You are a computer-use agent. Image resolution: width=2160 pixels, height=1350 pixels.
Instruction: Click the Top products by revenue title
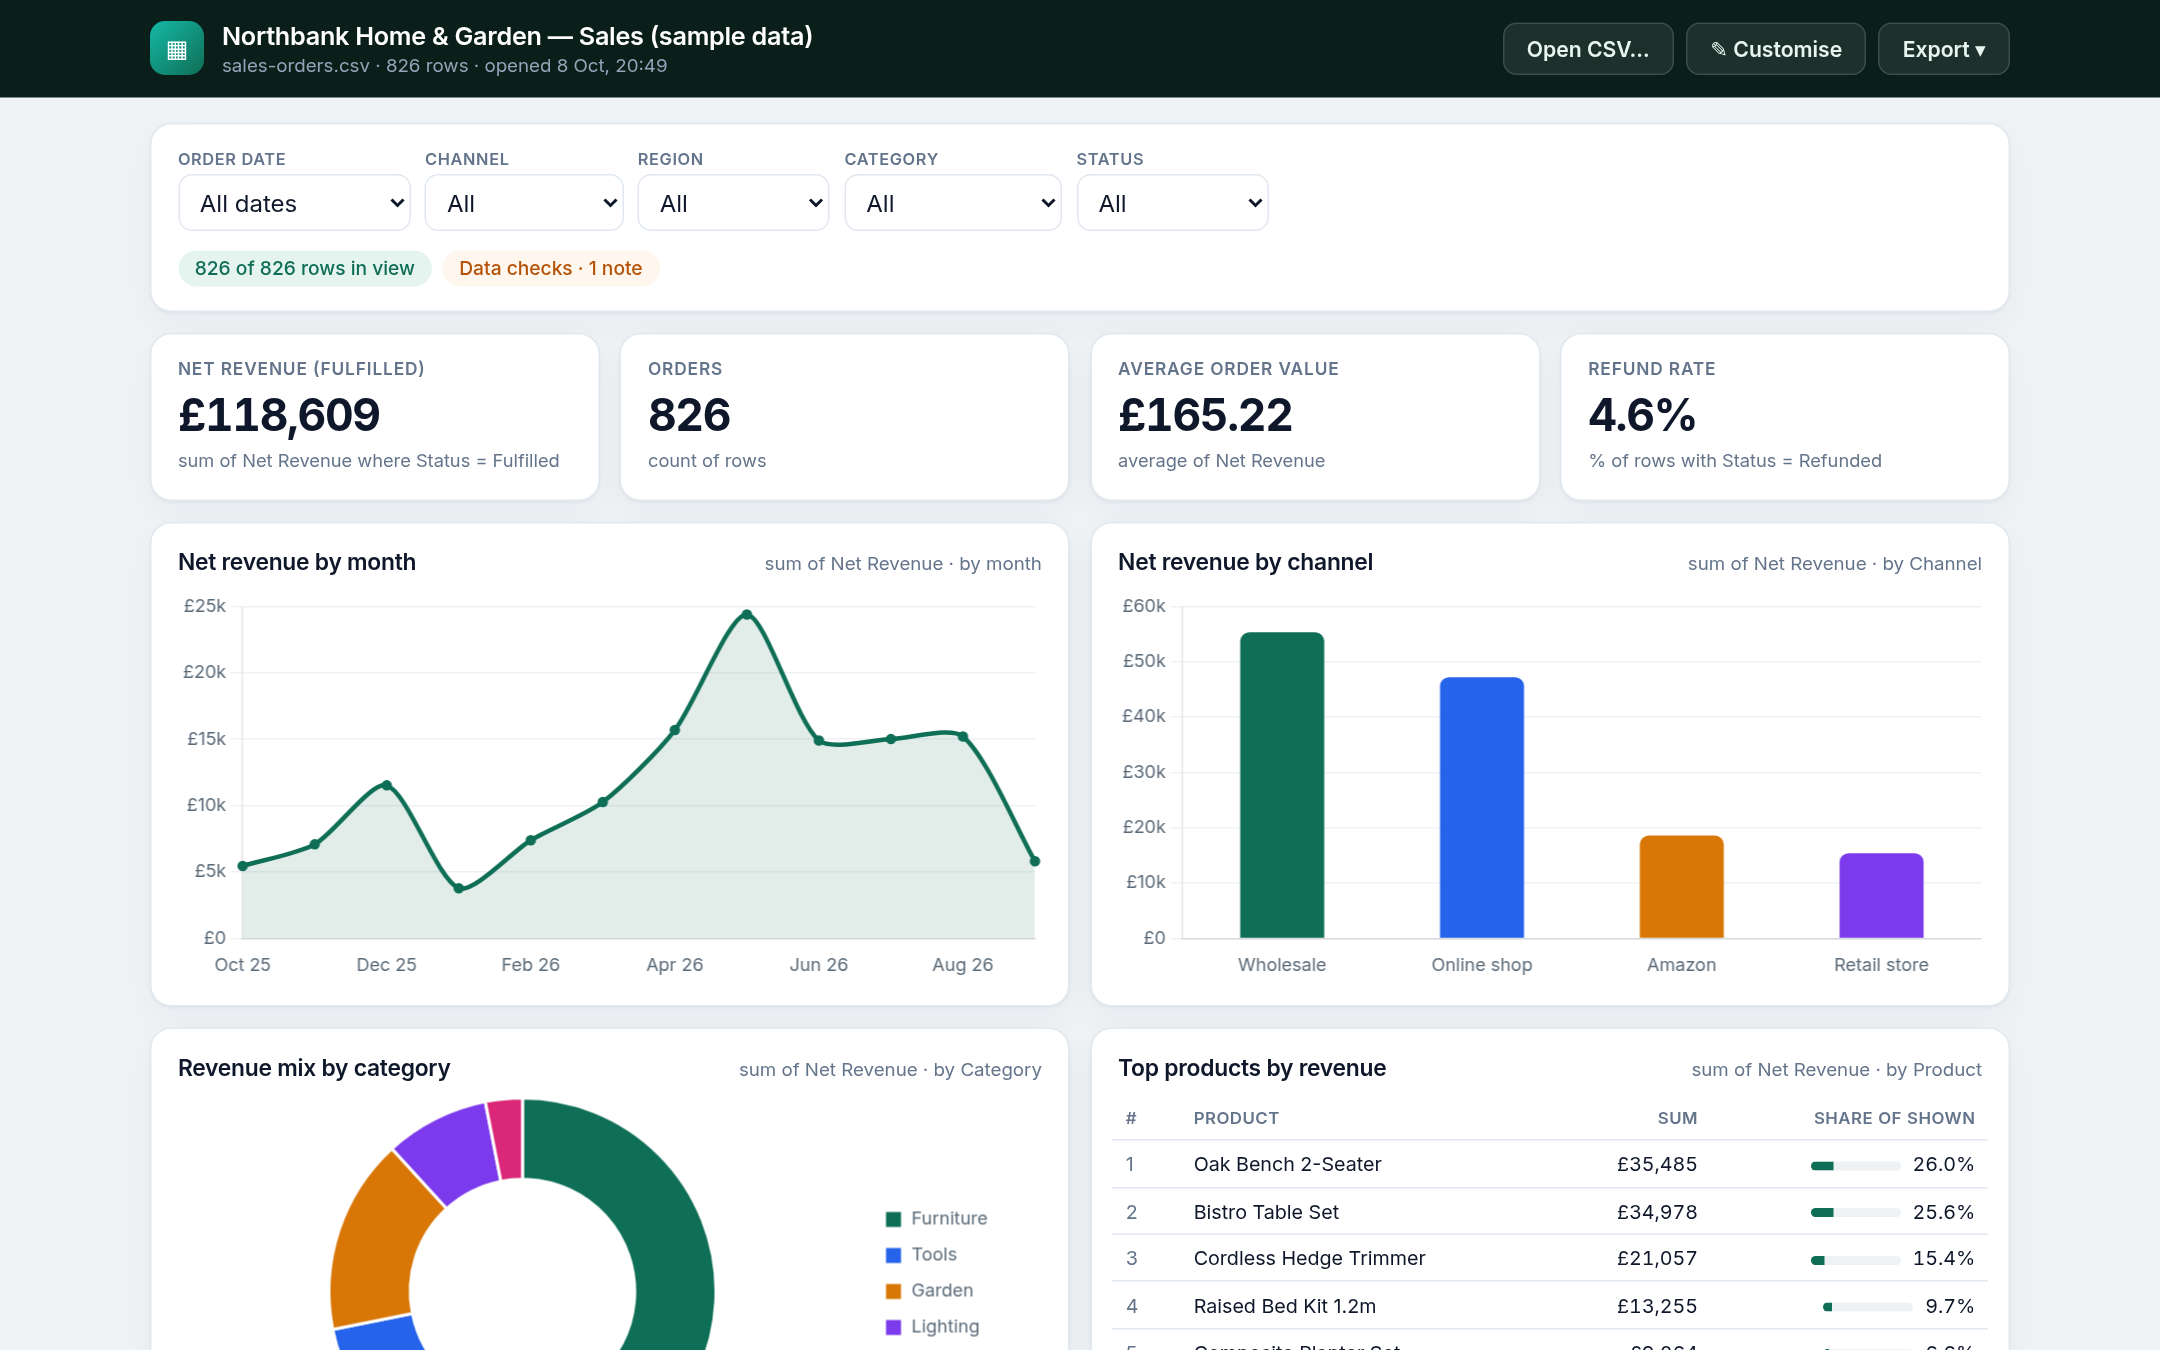coord(1252,1068)
